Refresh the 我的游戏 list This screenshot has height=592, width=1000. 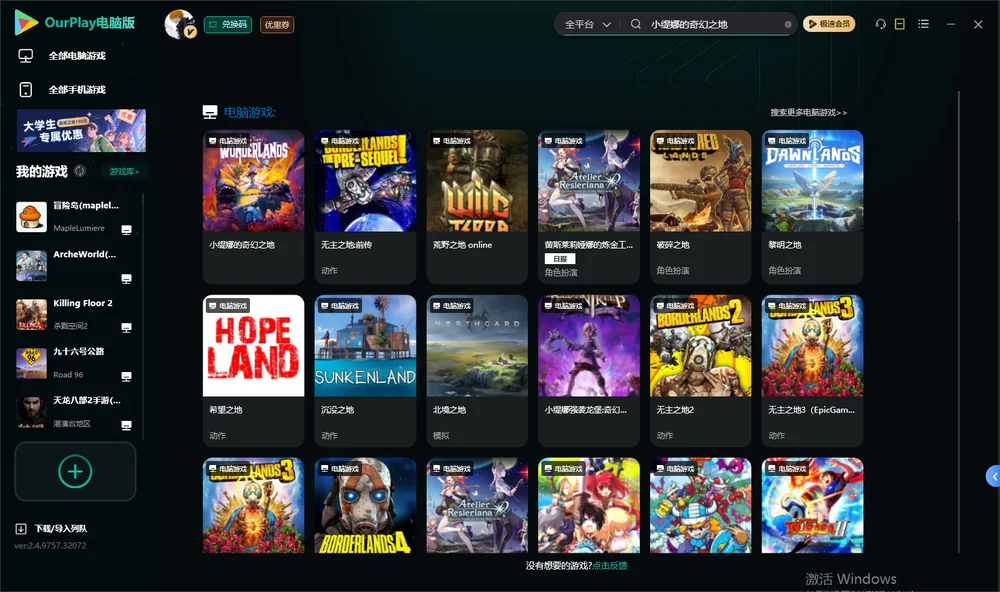80,171
